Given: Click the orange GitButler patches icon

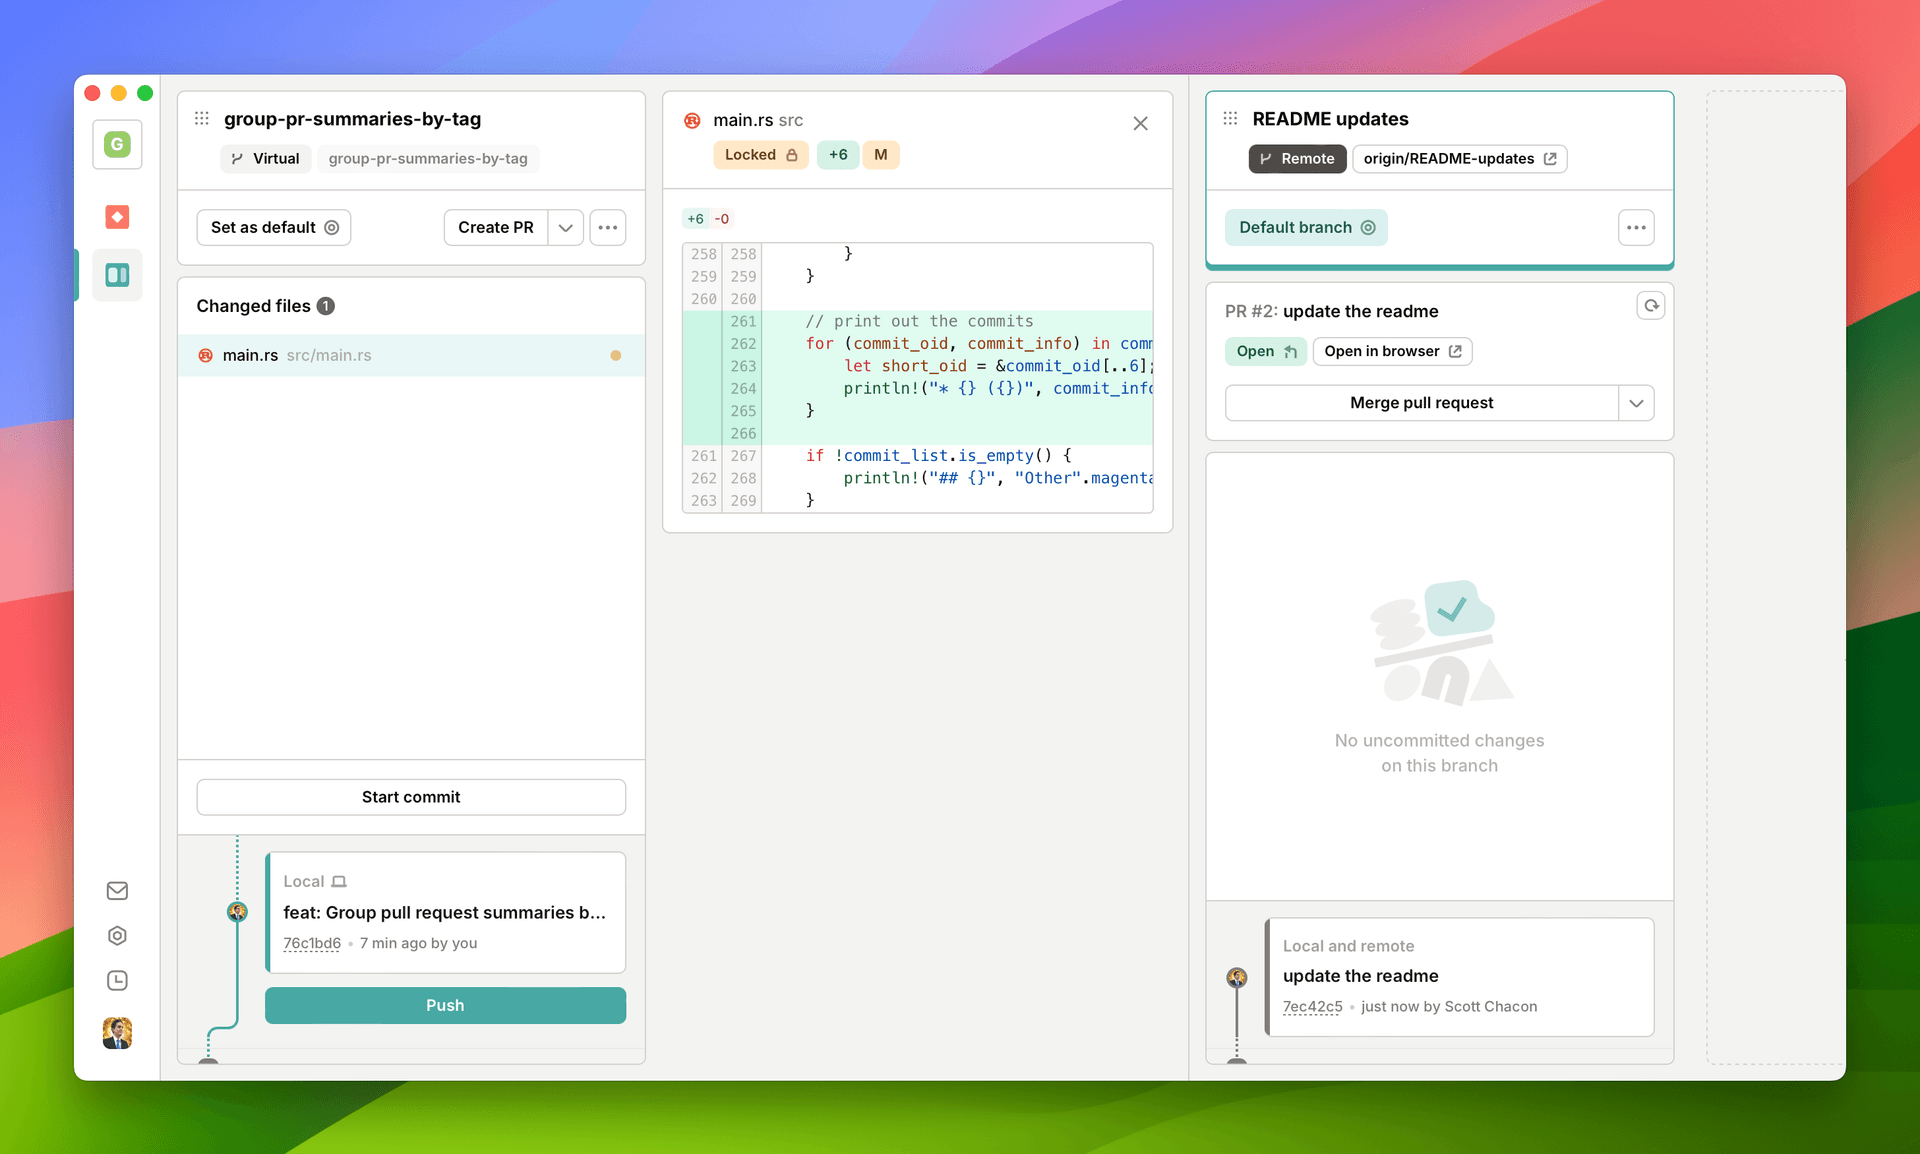Looking at the screenshot, I should [x=117, y=217].
